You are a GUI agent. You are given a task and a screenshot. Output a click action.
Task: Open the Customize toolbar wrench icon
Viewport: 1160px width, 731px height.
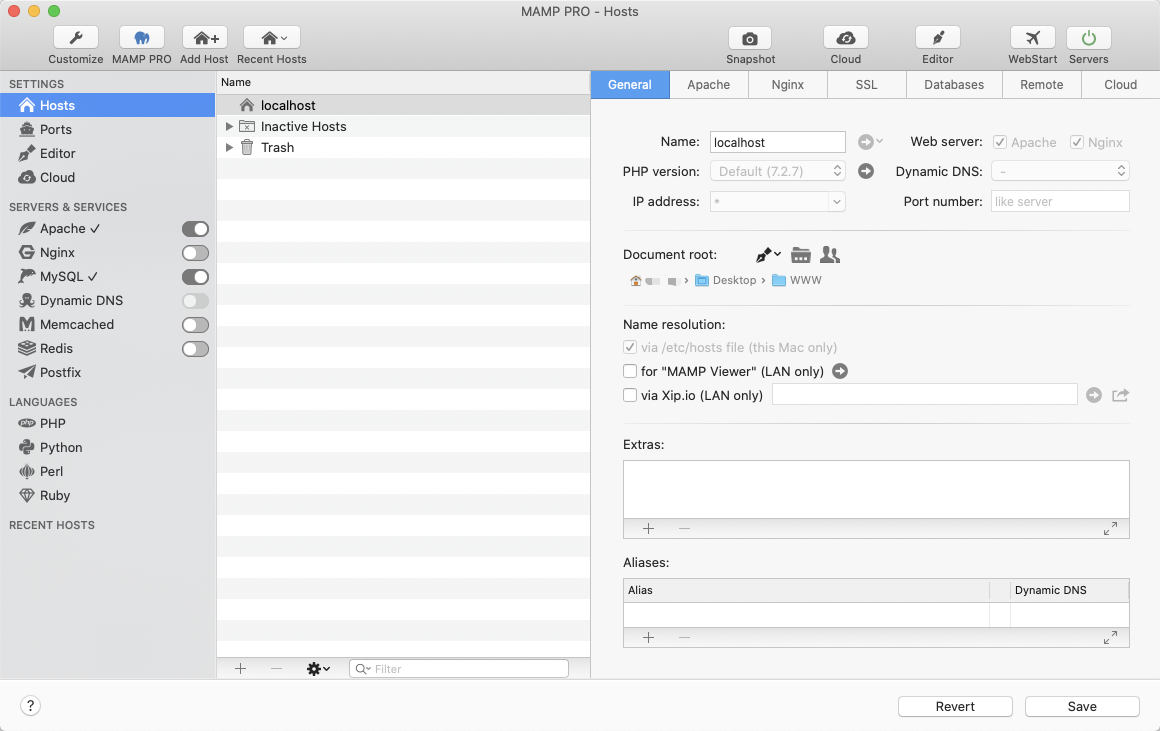click(75, 38)
